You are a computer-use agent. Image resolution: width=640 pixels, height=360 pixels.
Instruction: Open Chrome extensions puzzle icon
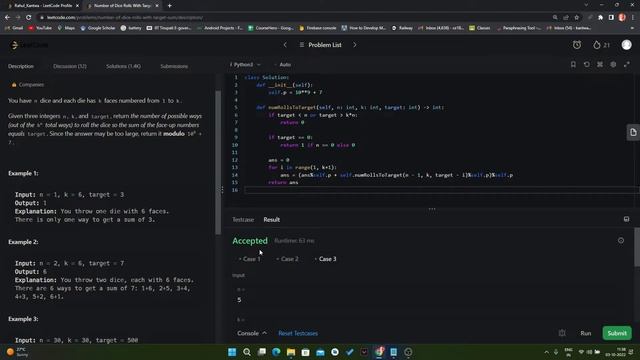coord(600,18)
